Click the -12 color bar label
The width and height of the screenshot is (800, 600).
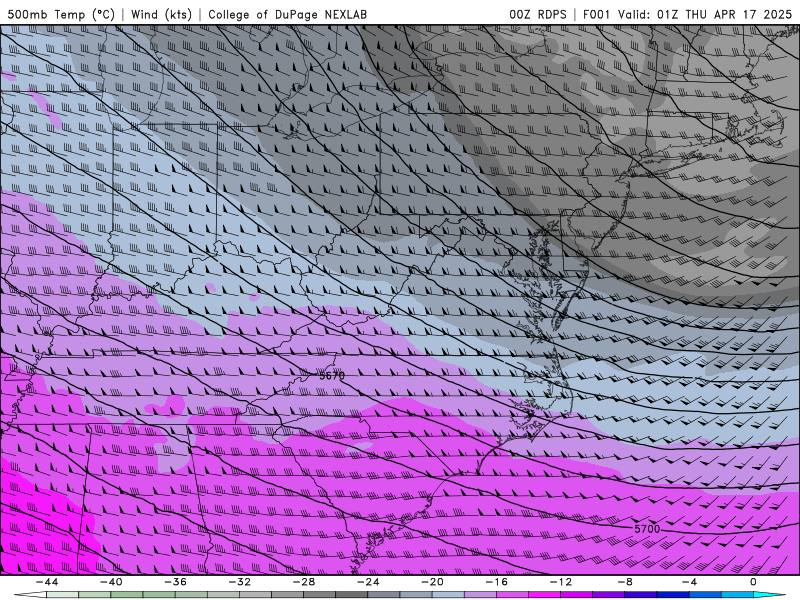(561, 582)
